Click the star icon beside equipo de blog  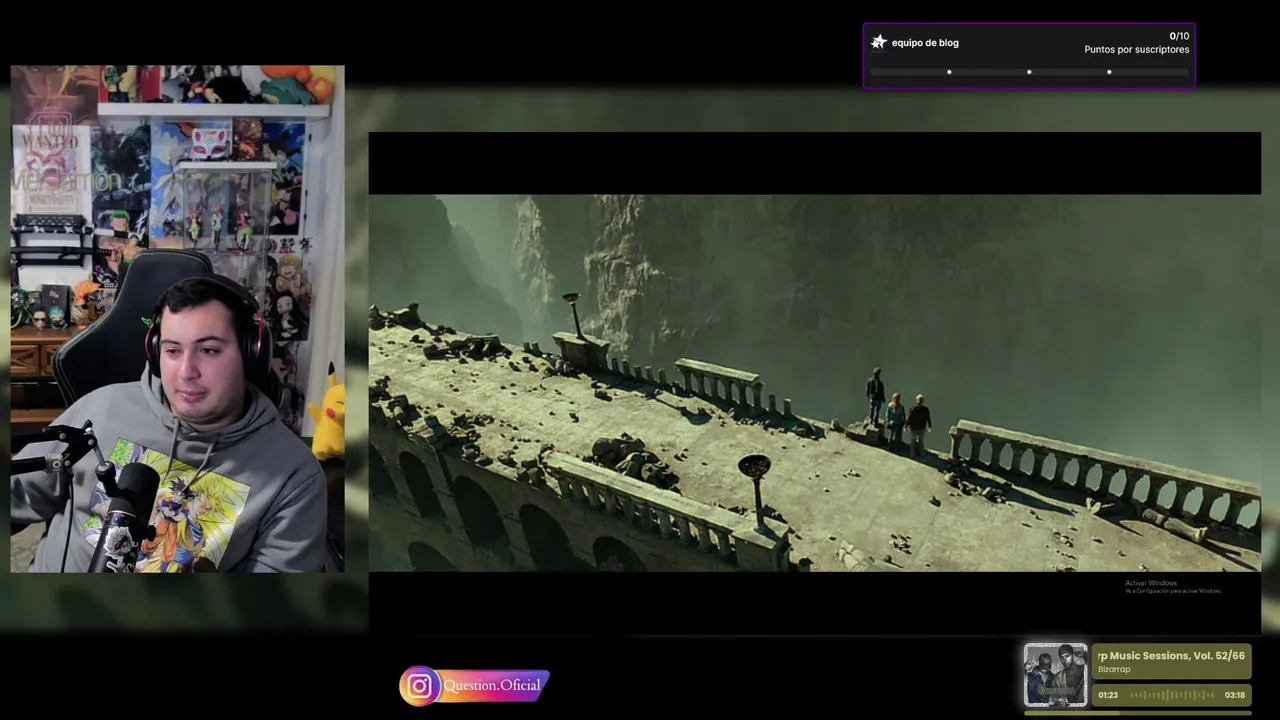coord(879,42)
